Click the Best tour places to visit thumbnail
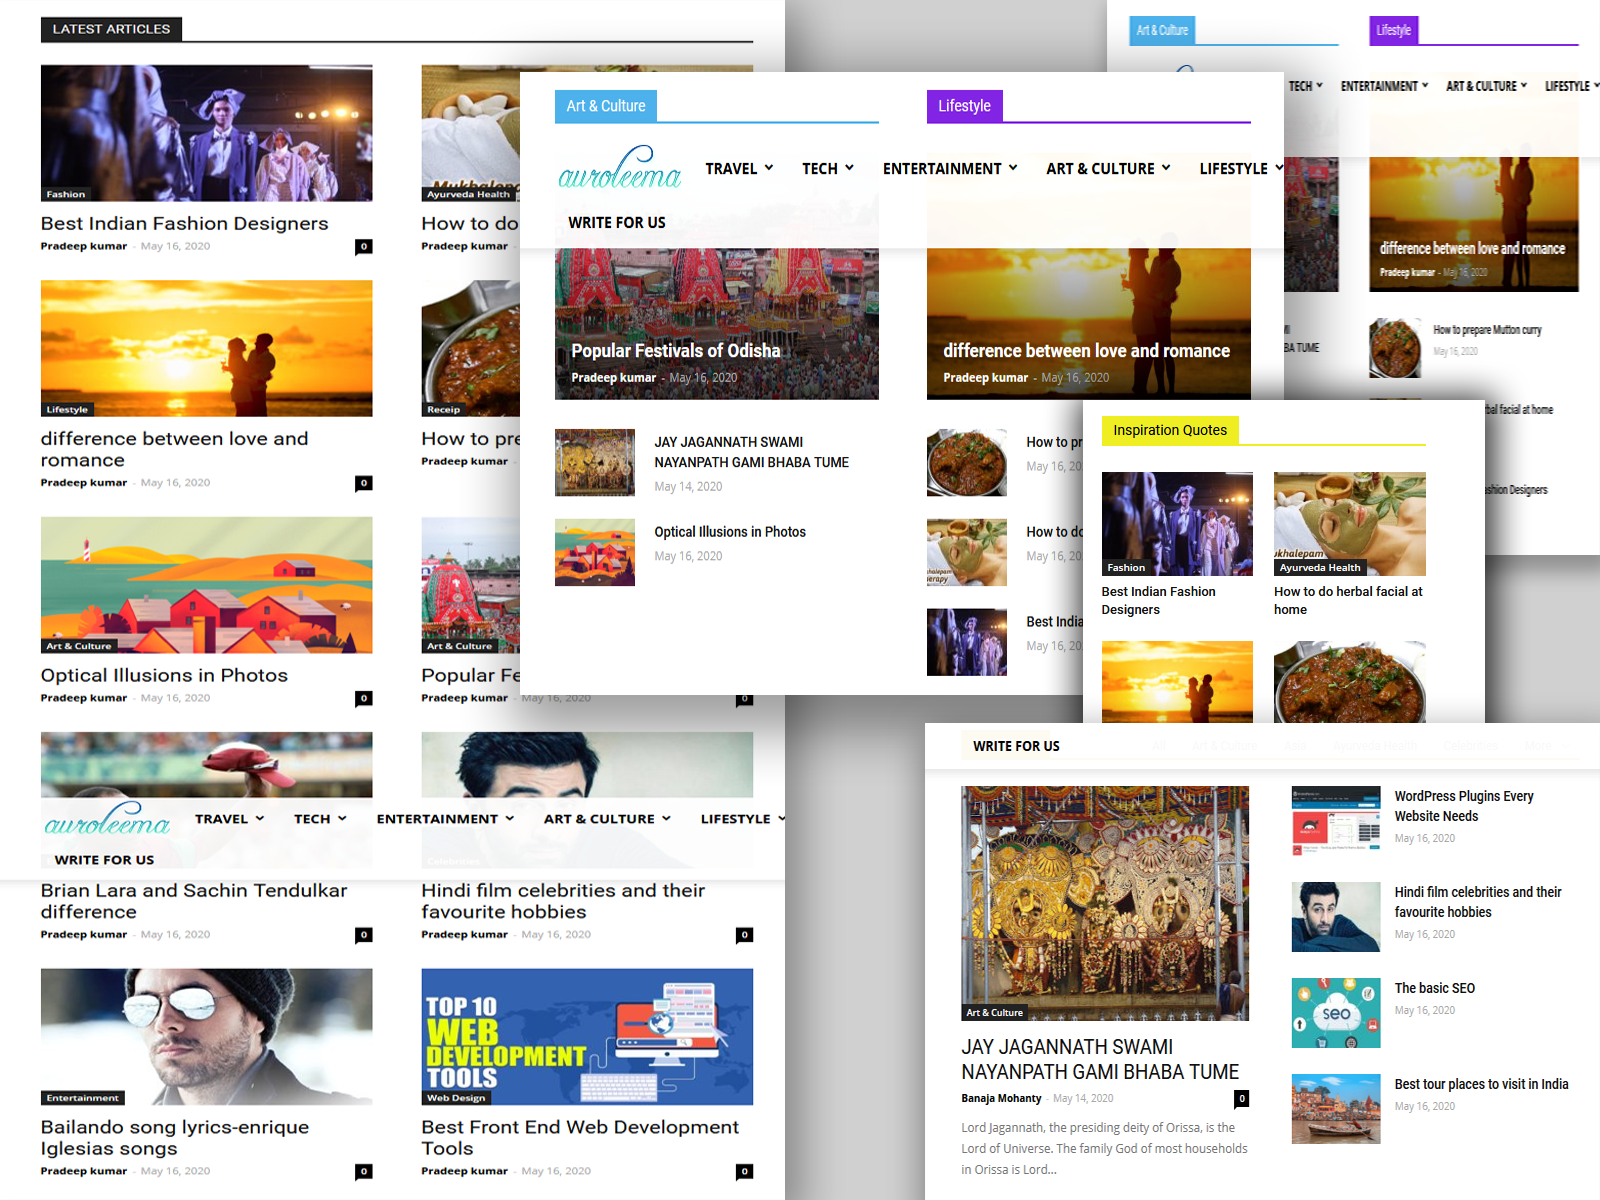1600x1200 pixels. [1335, 1109]
